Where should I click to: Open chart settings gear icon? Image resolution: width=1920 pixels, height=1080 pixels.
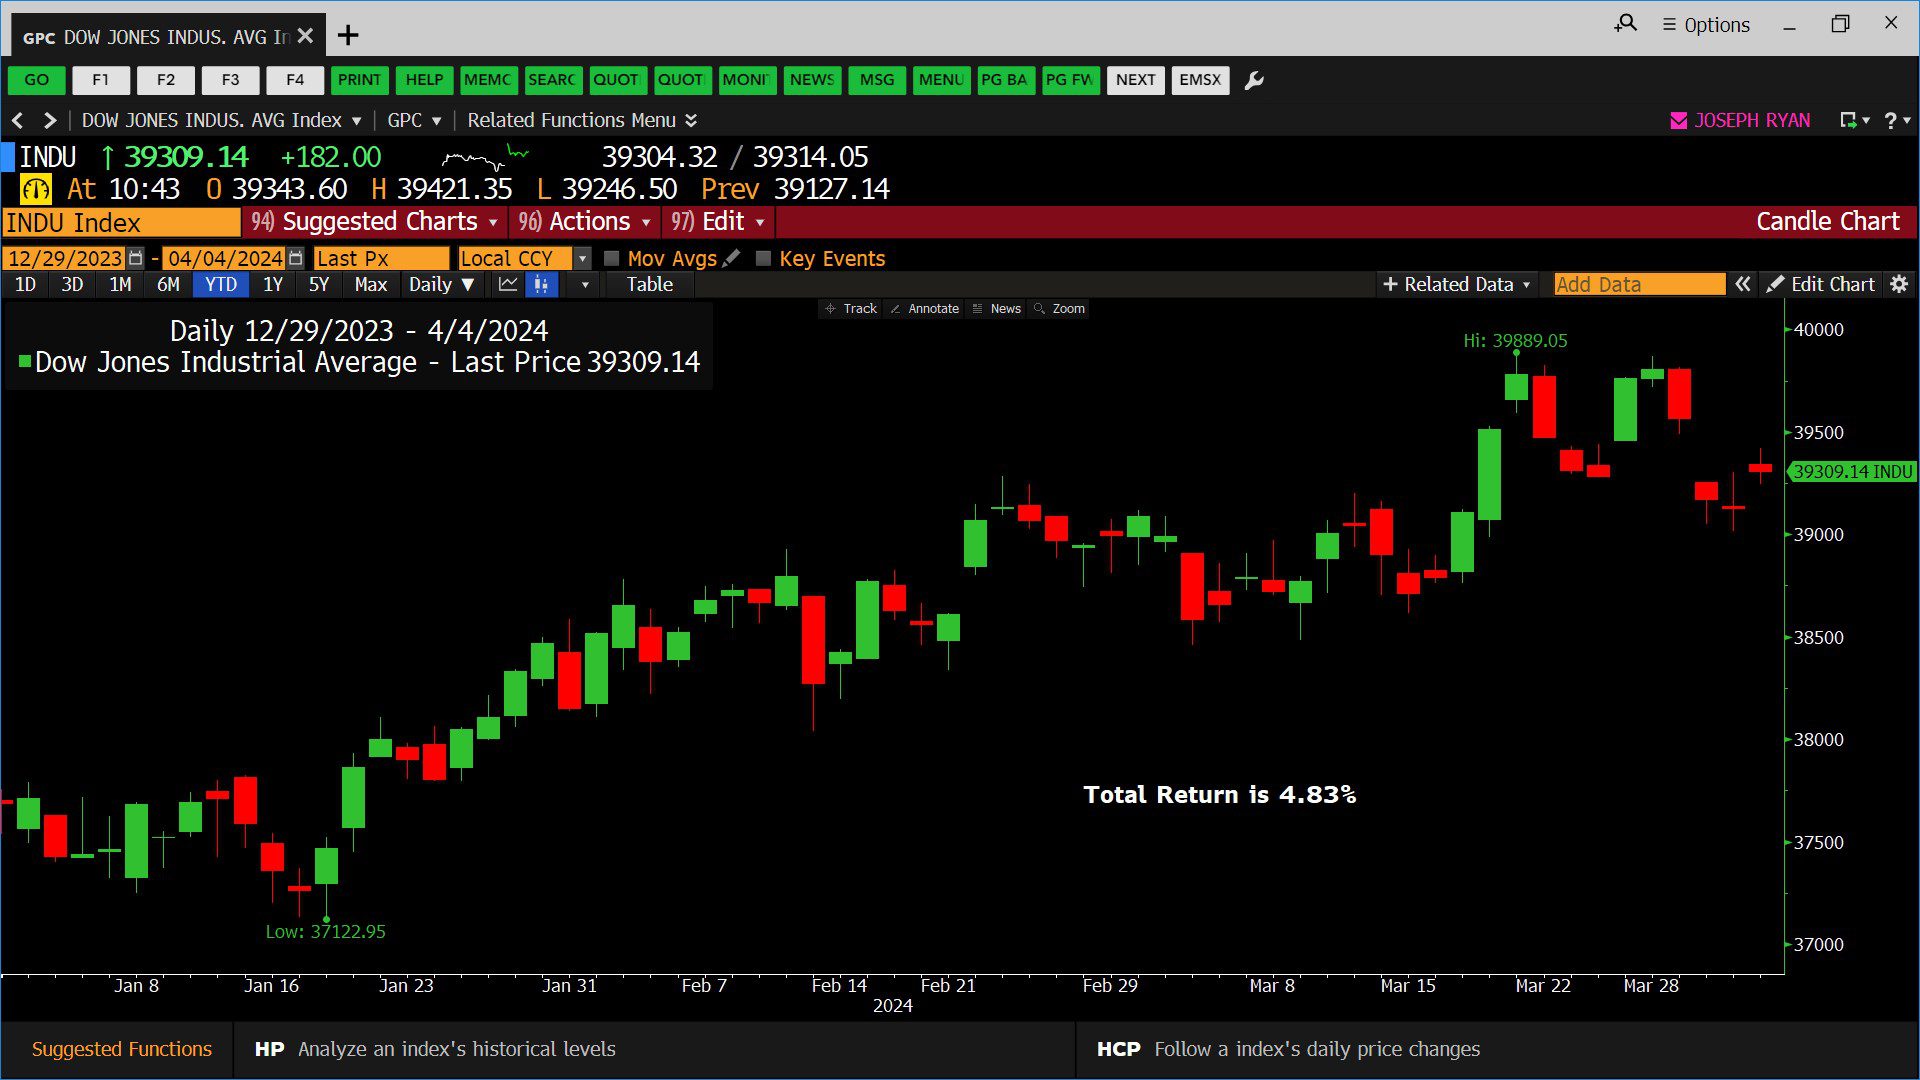pos(1899,284)
